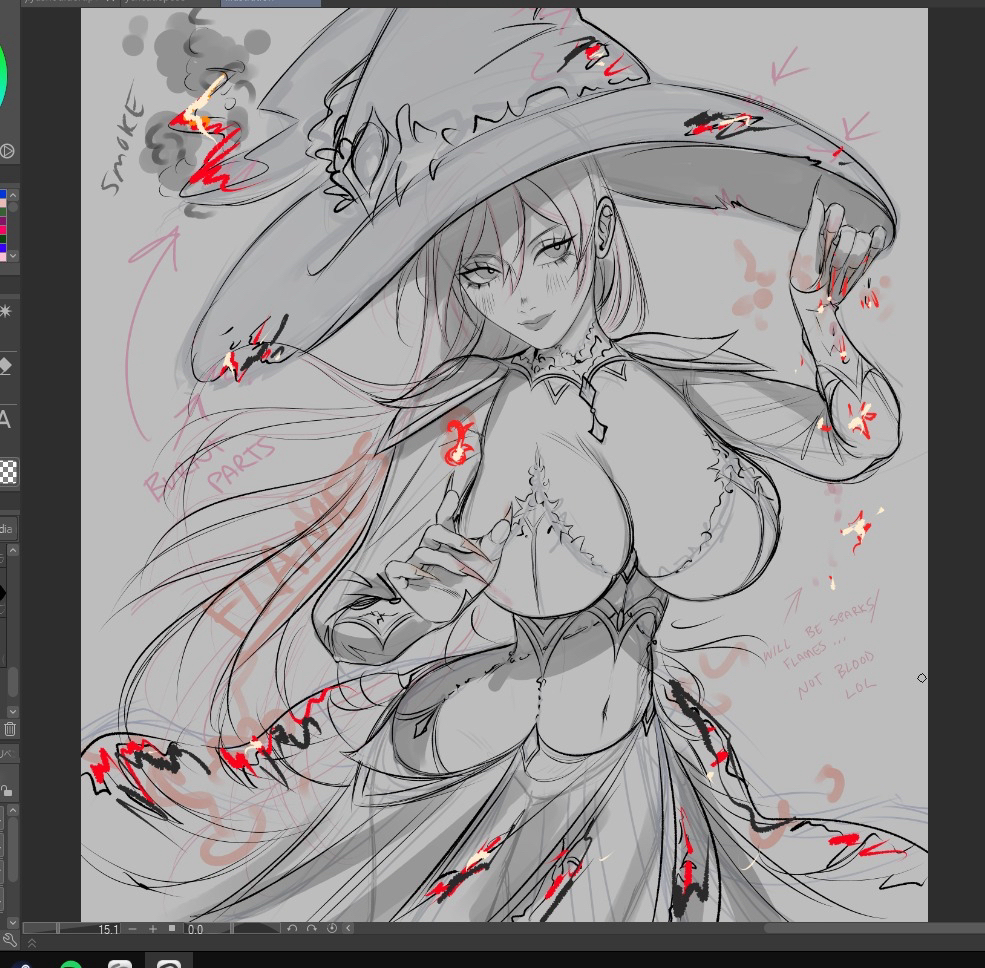Click the wrench settings icon
The height and width of the screenshot is (968, 985).
click(9, 940)
